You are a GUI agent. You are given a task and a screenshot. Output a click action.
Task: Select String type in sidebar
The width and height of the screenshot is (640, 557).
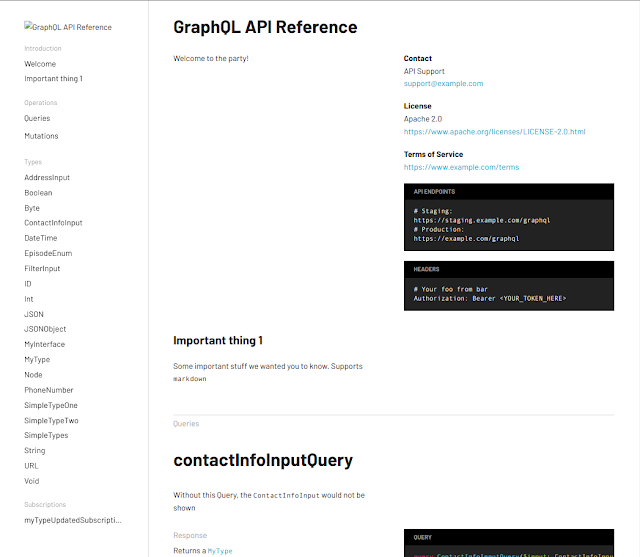35,450
